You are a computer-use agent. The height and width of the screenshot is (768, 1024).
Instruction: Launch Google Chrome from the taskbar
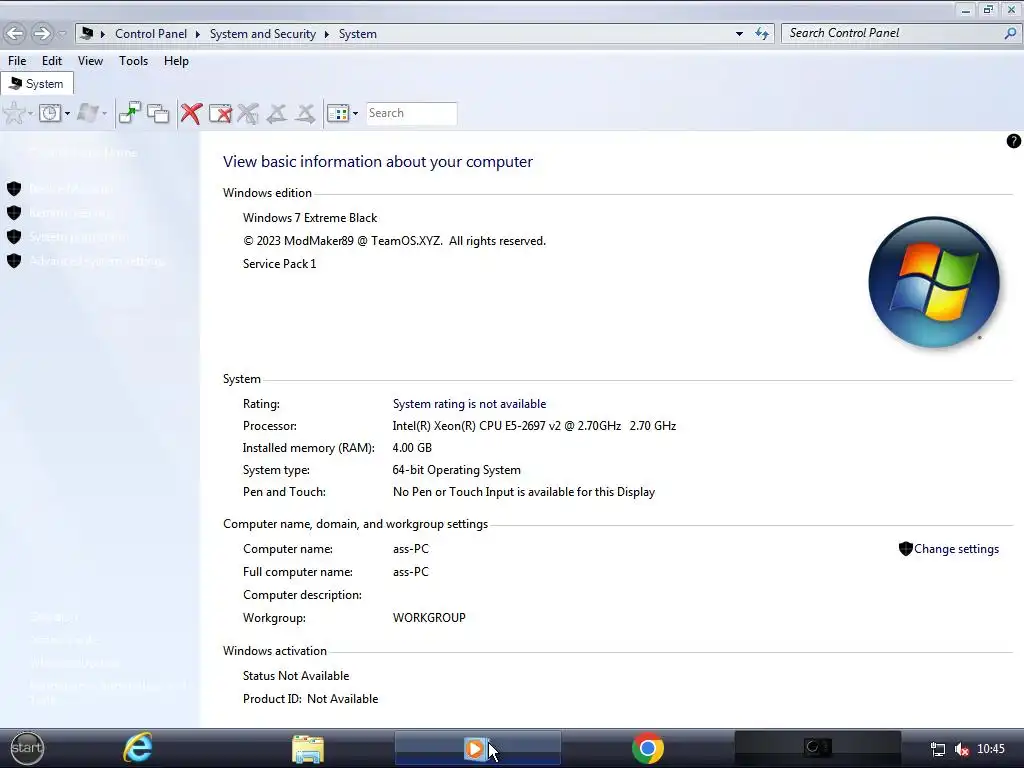647,748
